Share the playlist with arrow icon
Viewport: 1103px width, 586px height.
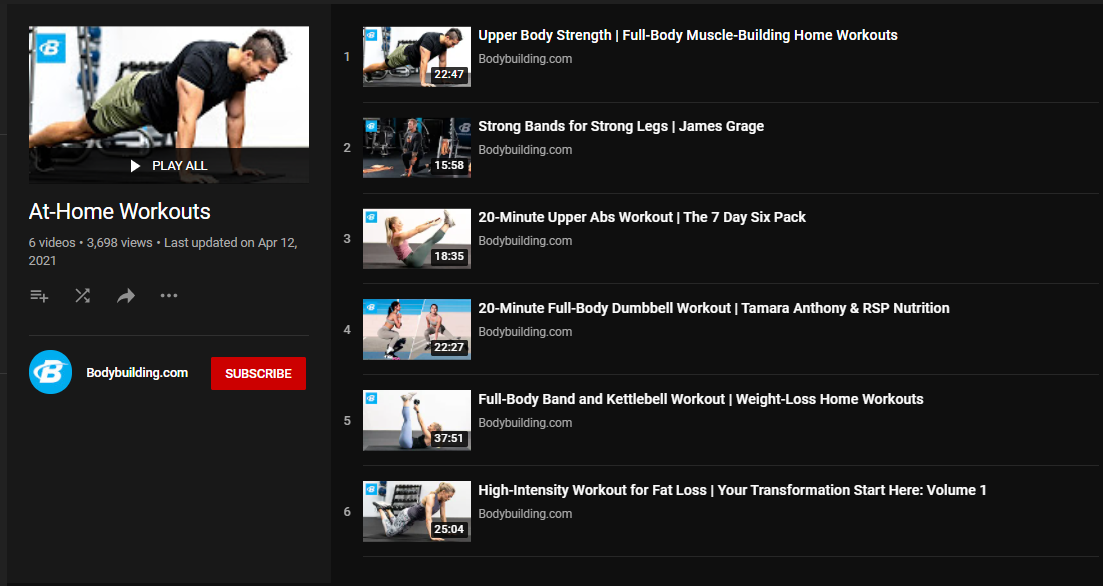click(x=125, y=296)
